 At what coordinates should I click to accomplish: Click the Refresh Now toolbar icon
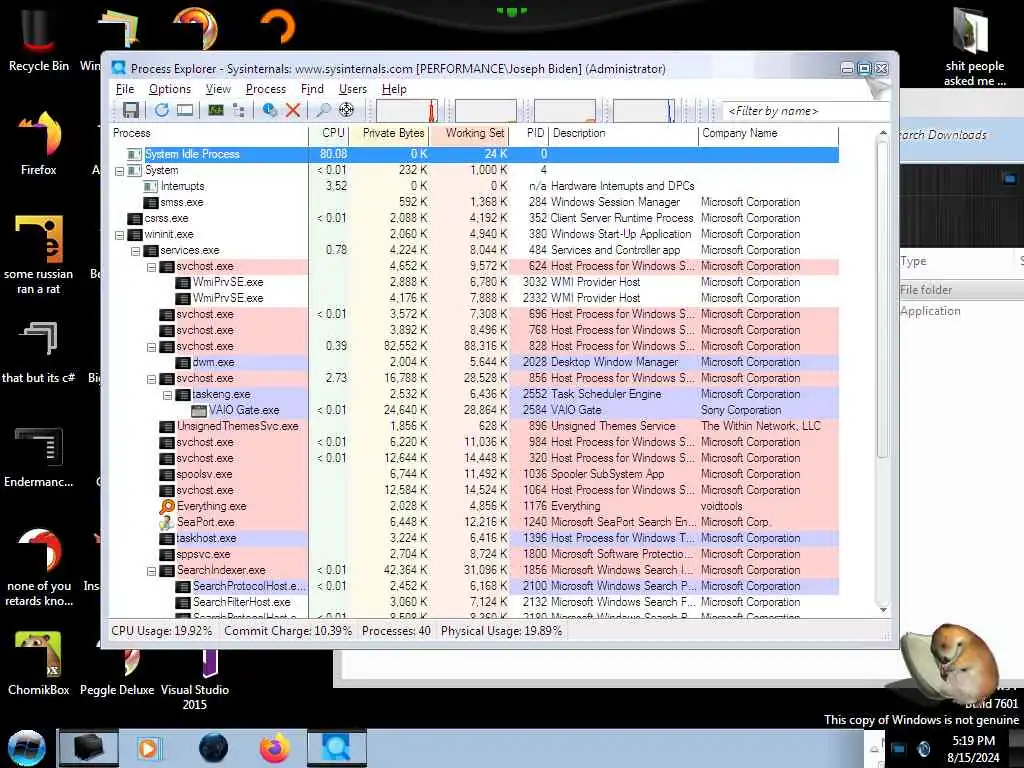coord(161,110)
